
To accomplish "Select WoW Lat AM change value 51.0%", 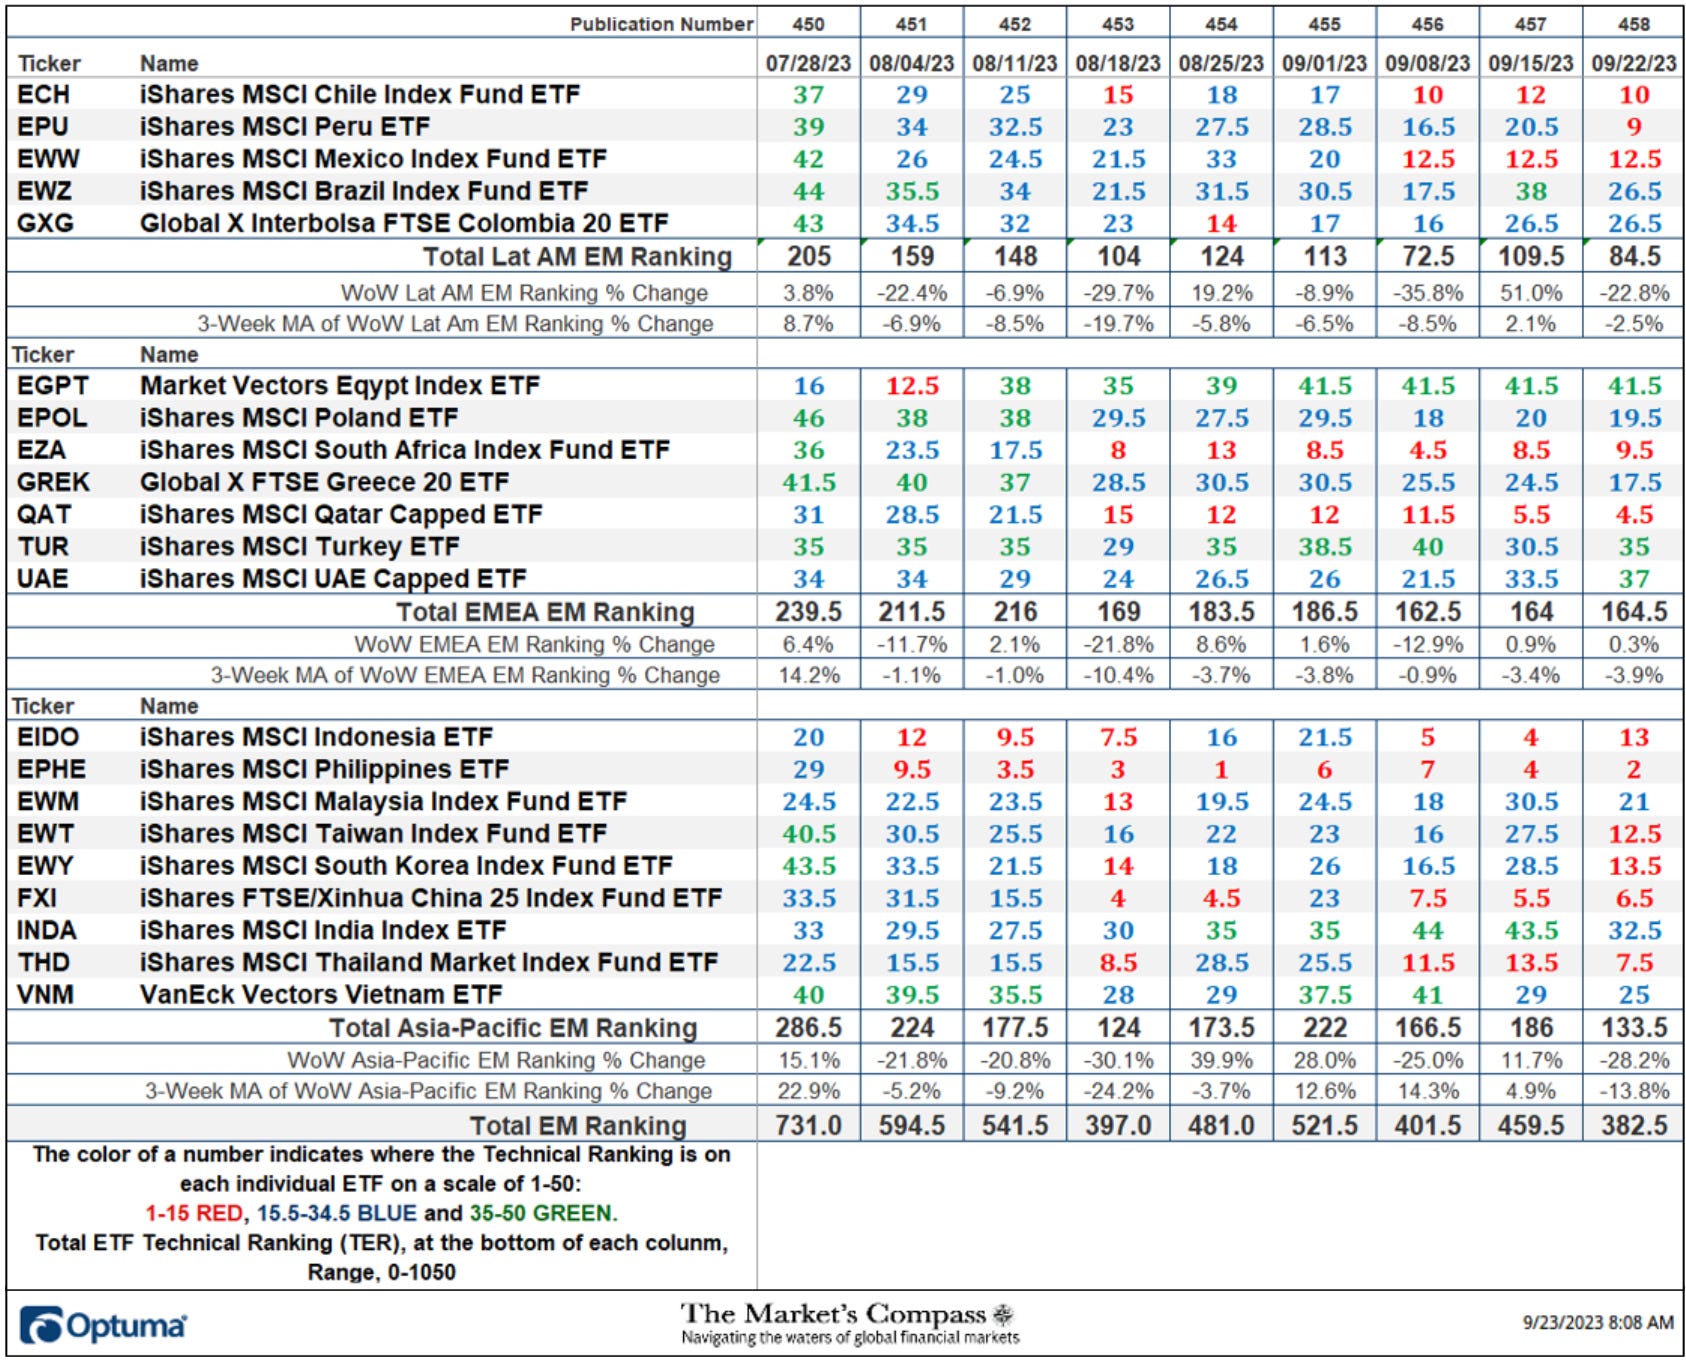I will (1531, 293).
